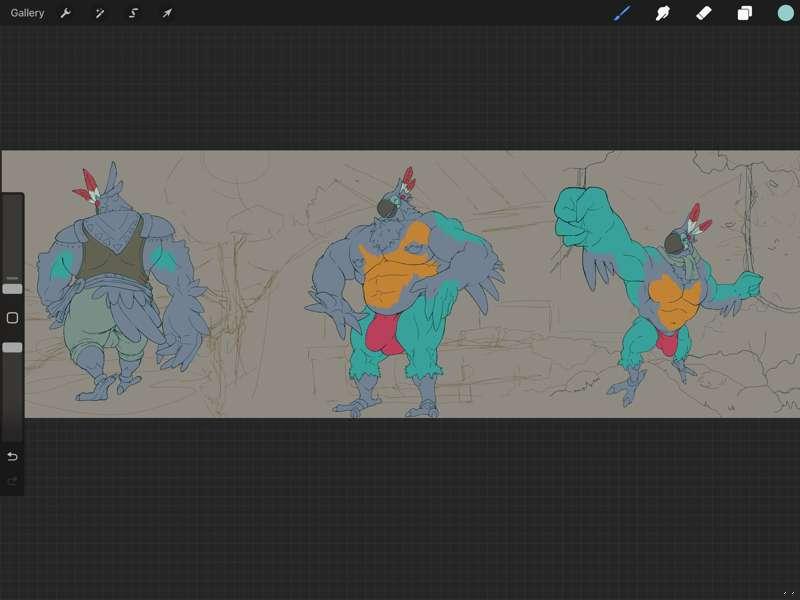Adjust the brush size slider handle
The height and width of the screenshot is (600, 800).
click(x=12, y=289)
